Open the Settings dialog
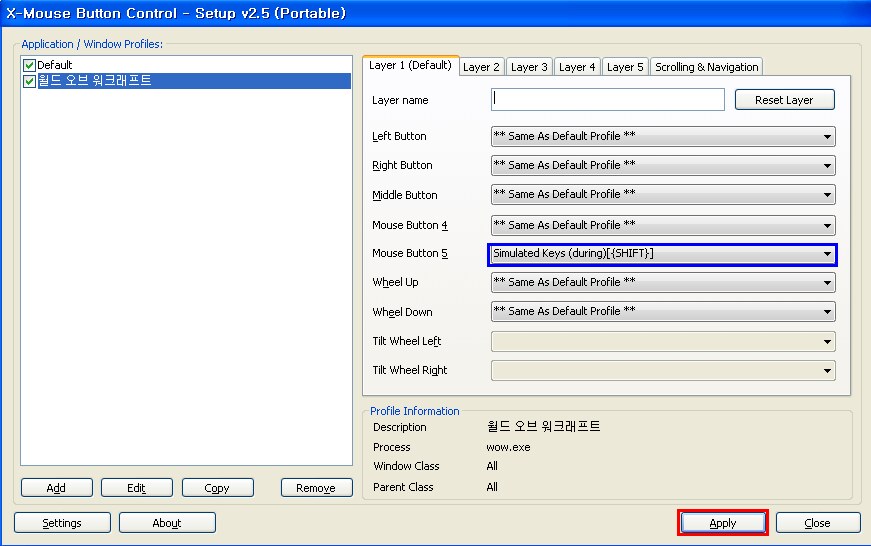871x546 pixels. (x=62, y=523)
